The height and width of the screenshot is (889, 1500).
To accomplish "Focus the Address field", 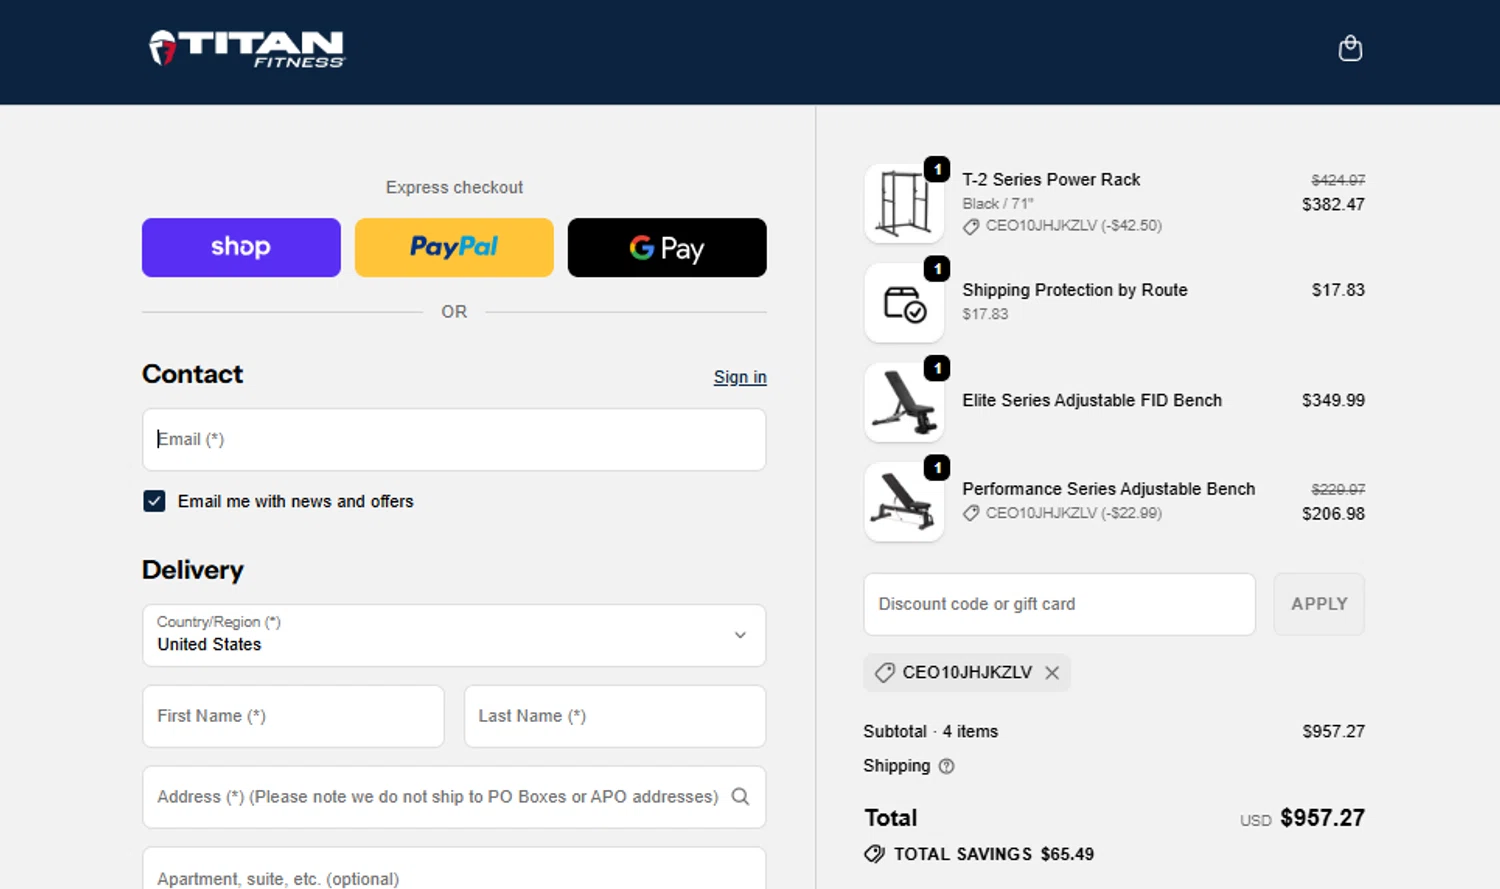I will (454, 797).
